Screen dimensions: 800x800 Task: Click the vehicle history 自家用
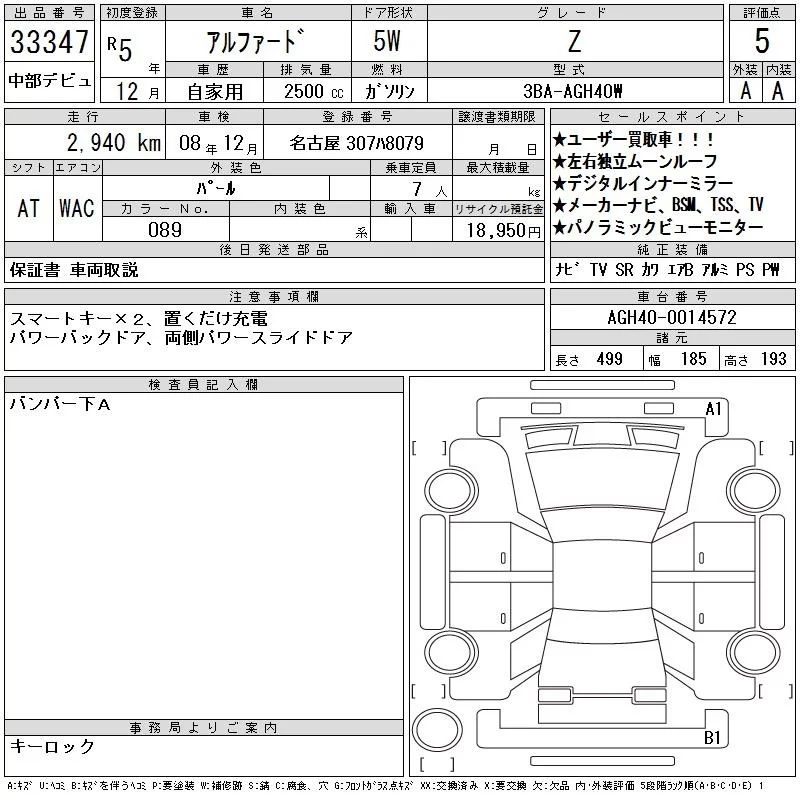(x=214, y=92)
